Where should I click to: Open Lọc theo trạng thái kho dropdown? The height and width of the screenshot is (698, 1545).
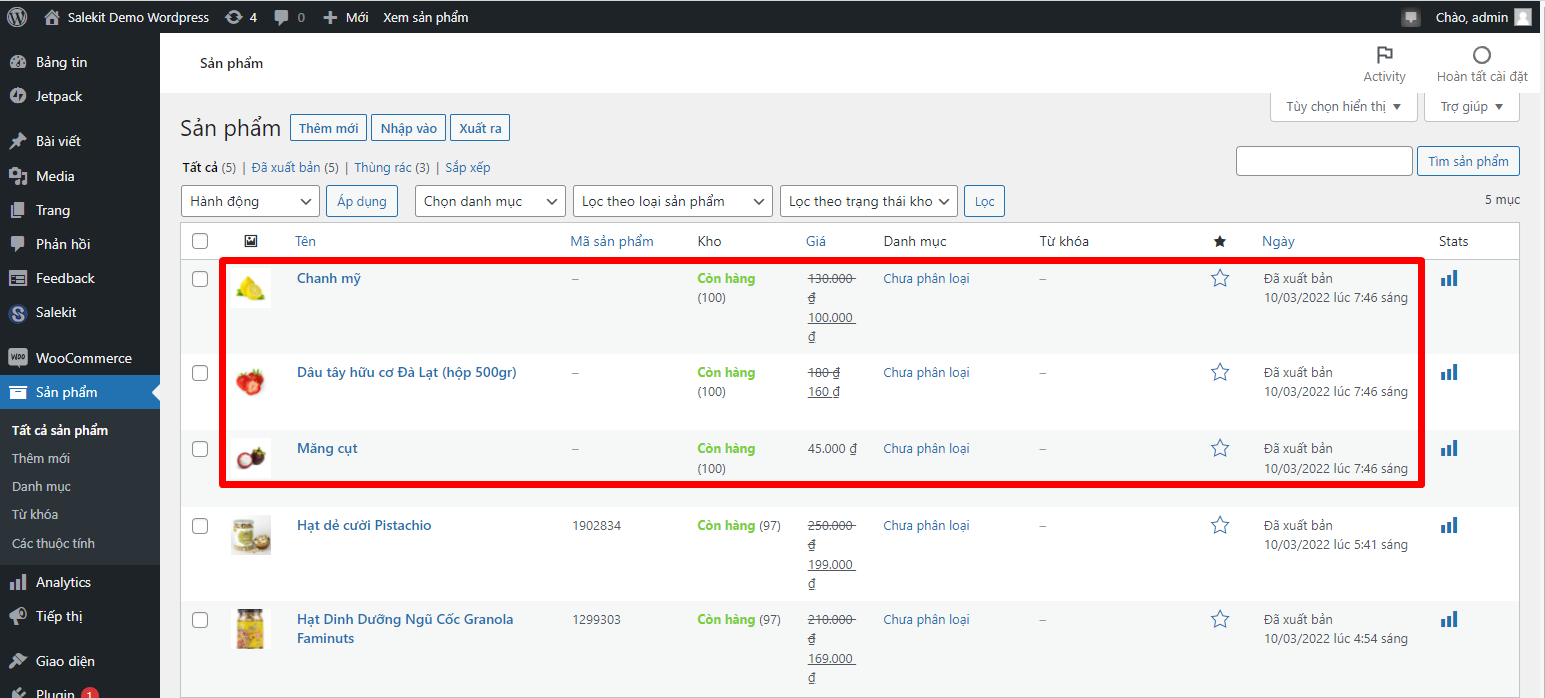pyautogui.click(x=868, y=201)
